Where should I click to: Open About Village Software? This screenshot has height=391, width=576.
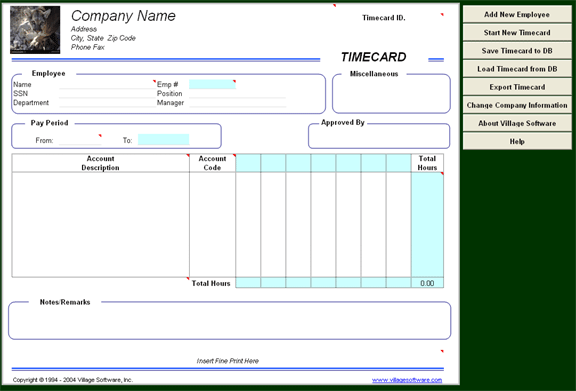click(517, 123)
